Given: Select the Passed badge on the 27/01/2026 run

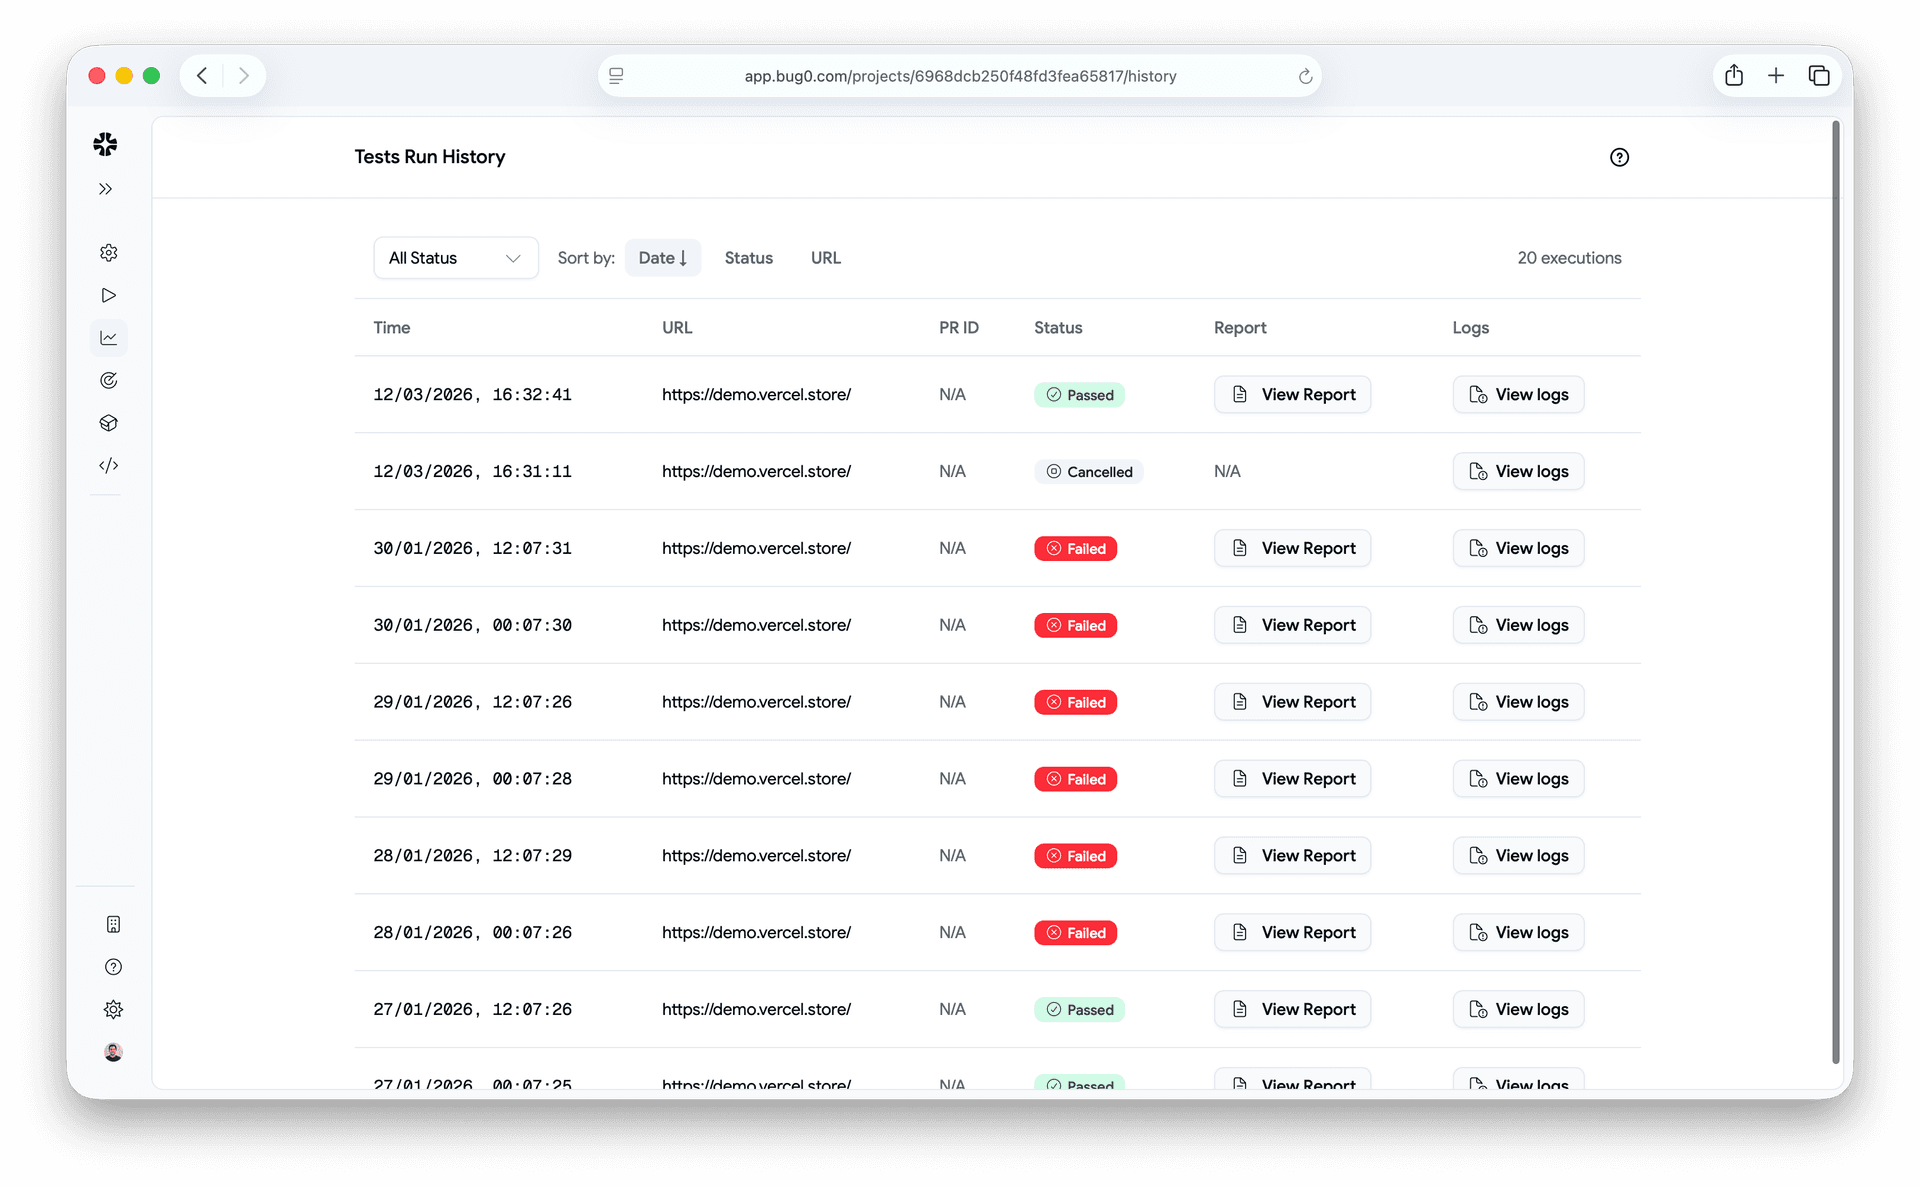Looking at the screenshot, I should point(1079,1009).
